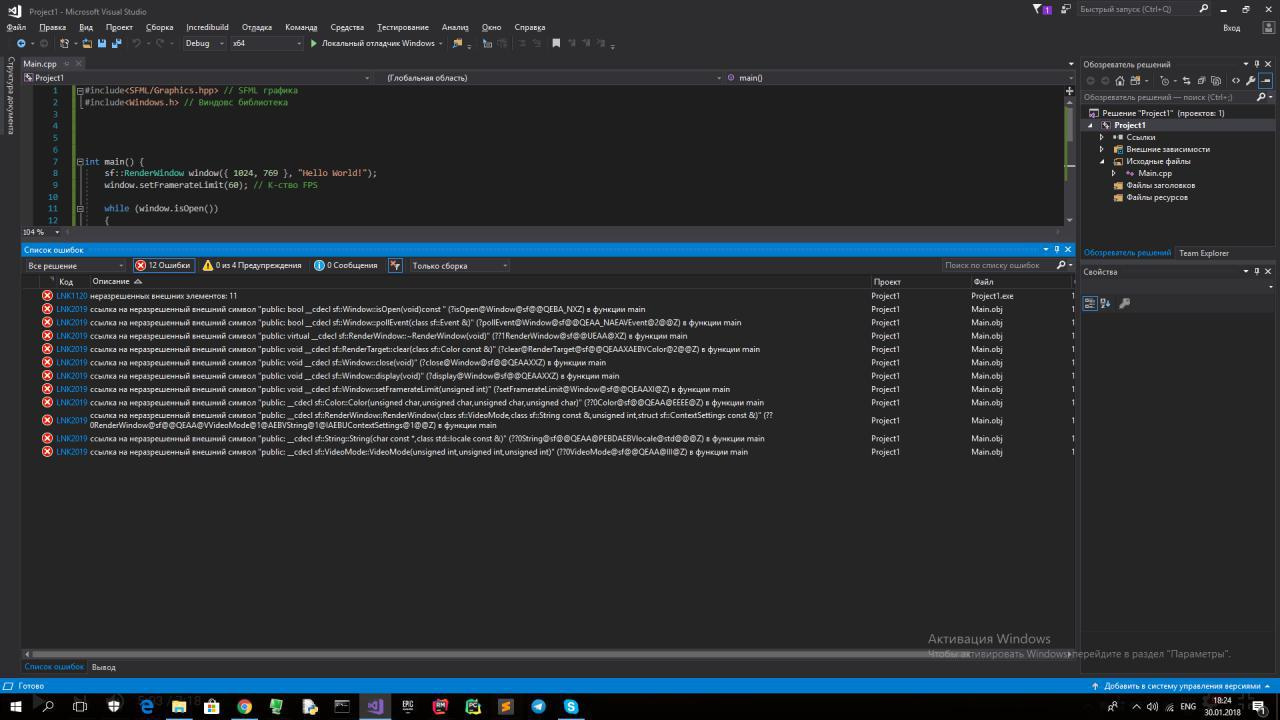Click the Home icon in Solution Explorer
Viewport: 1280px width, 720px height.
click(x=1120, y=81)
